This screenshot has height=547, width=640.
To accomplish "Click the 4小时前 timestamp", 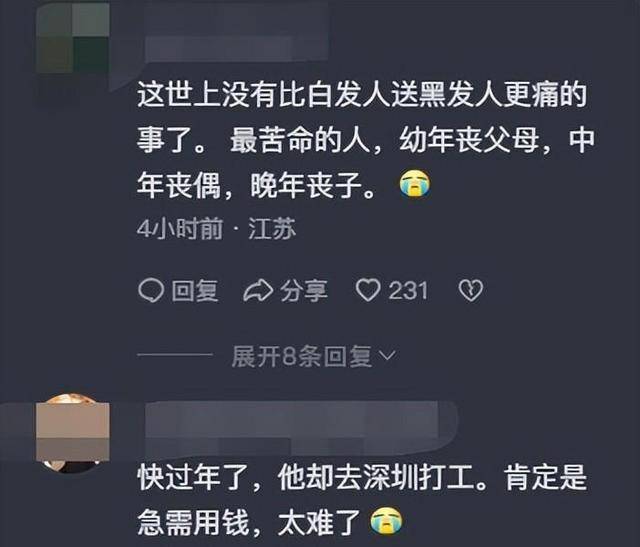I will click(x=180, y=229).
